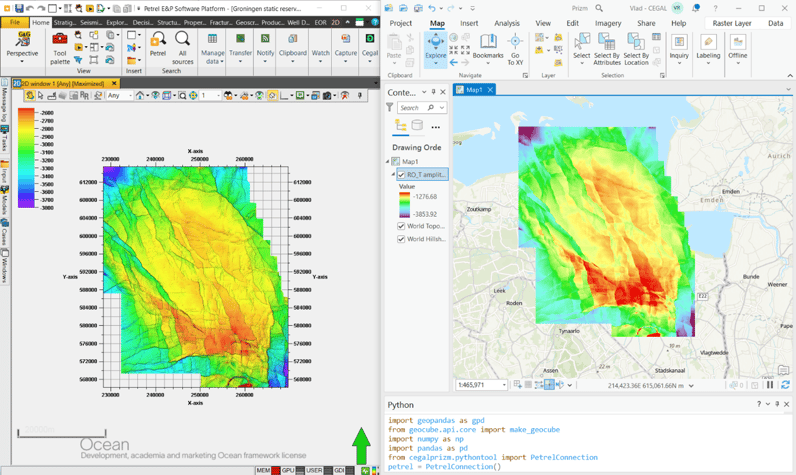Click the Capture button in Petrel

click(x=346, y=48)
